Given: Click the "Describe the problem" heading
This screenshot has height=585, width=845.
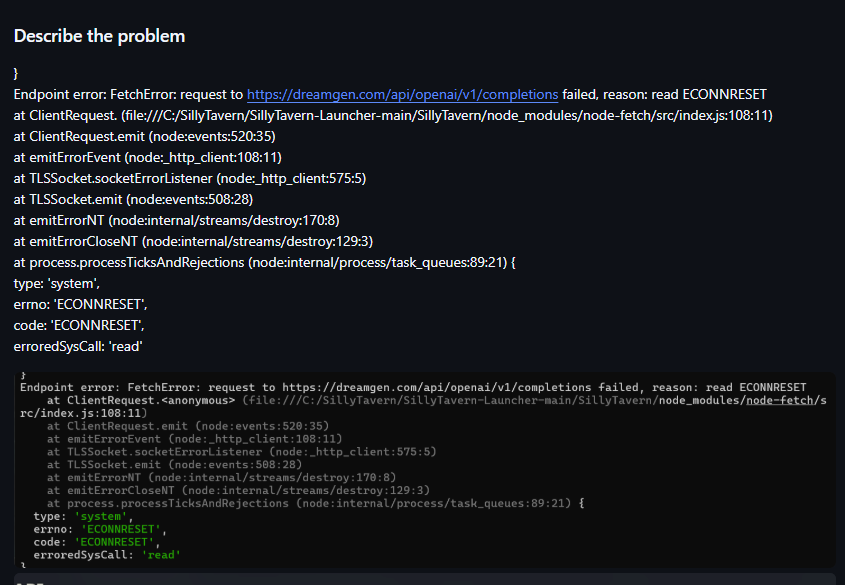Looking at the screenshot, I should [99, 36].
